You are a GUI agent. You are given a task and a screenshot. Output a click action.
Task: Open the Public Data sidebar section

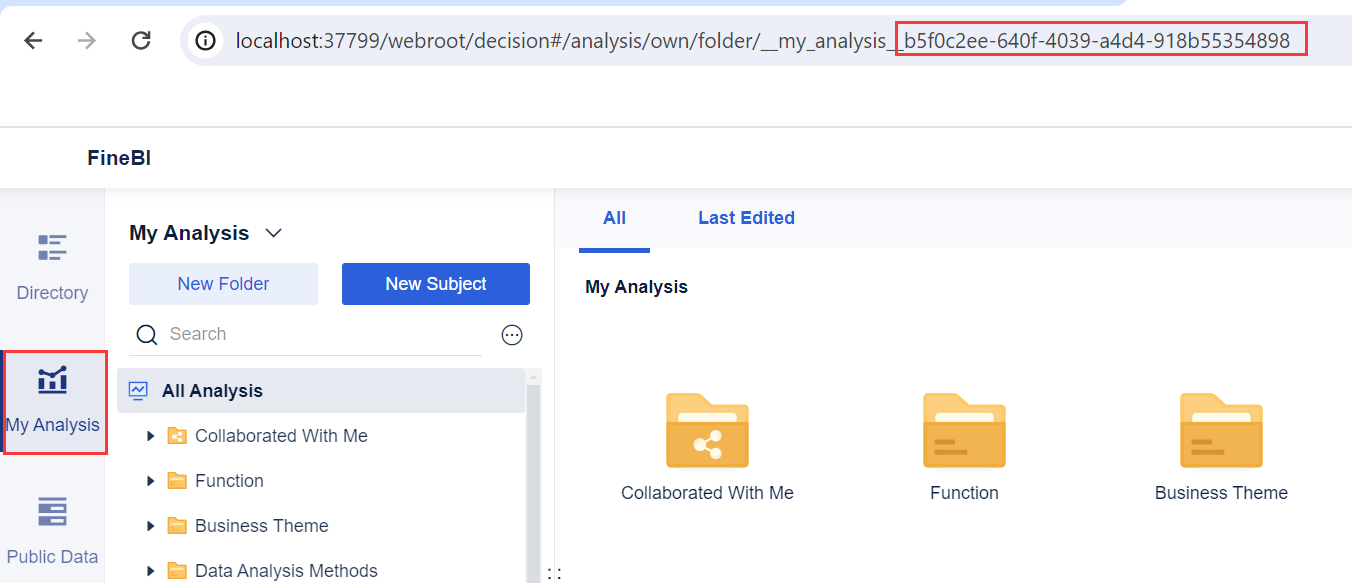[52, 531]
